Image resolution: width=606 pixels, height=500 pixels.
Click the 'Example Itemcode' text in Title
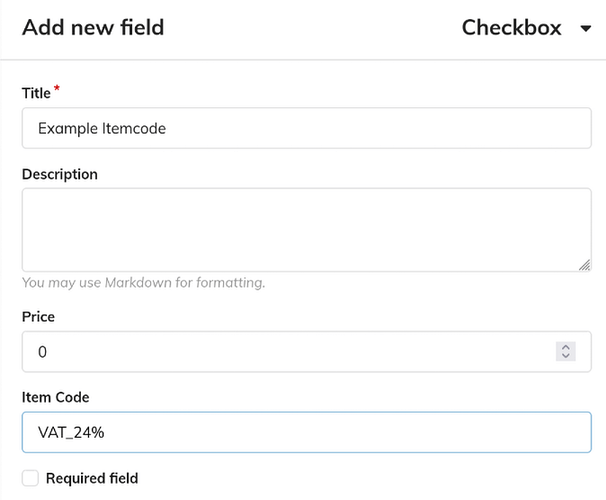pos(101,128)
